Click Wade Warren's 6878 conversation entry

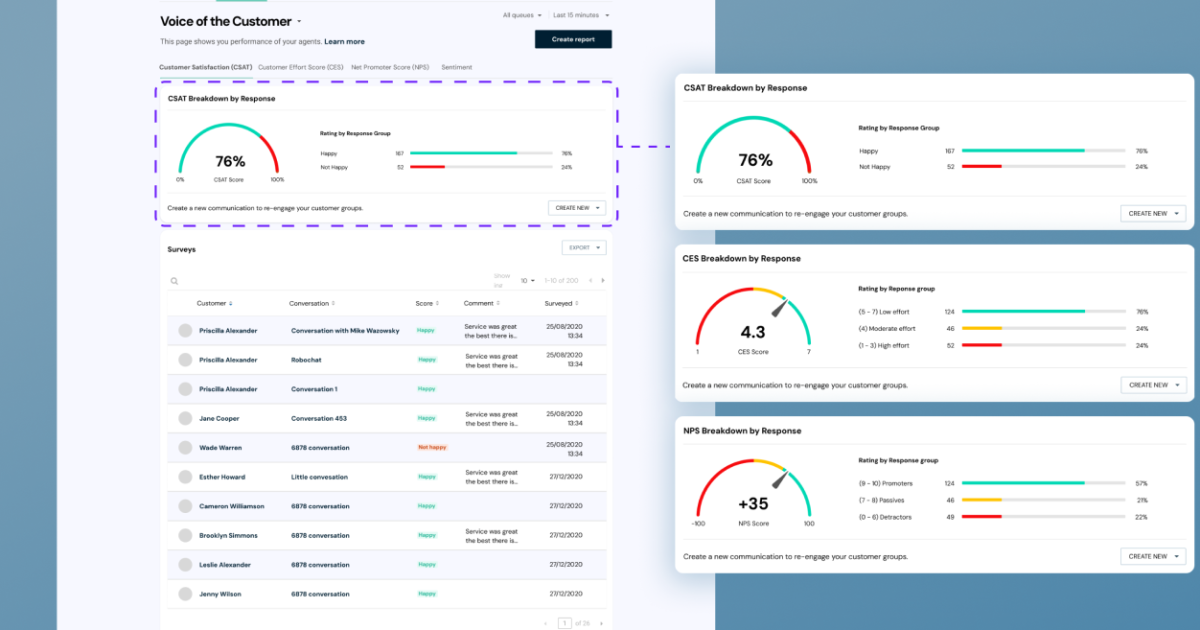pyautogui.click(x=320, y=448)
